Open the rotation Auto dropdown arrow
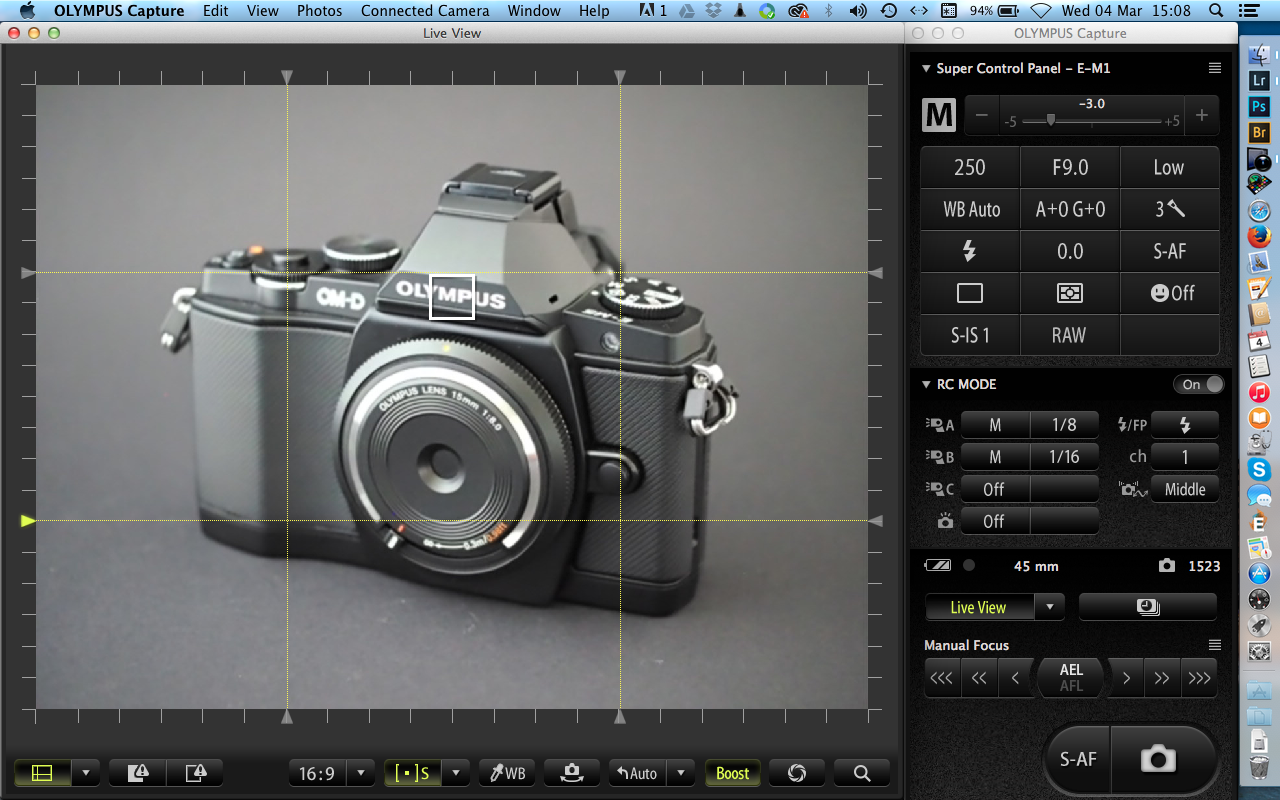1280x800 pixels. [x=681, y=773]
